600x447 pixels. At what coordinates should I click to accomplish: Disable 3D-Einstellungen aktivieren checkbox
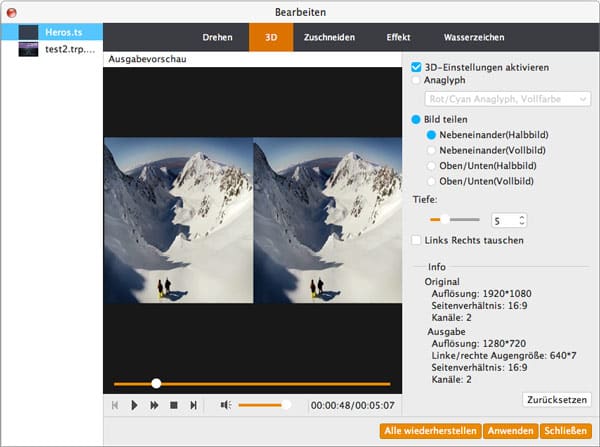point(418,67)
